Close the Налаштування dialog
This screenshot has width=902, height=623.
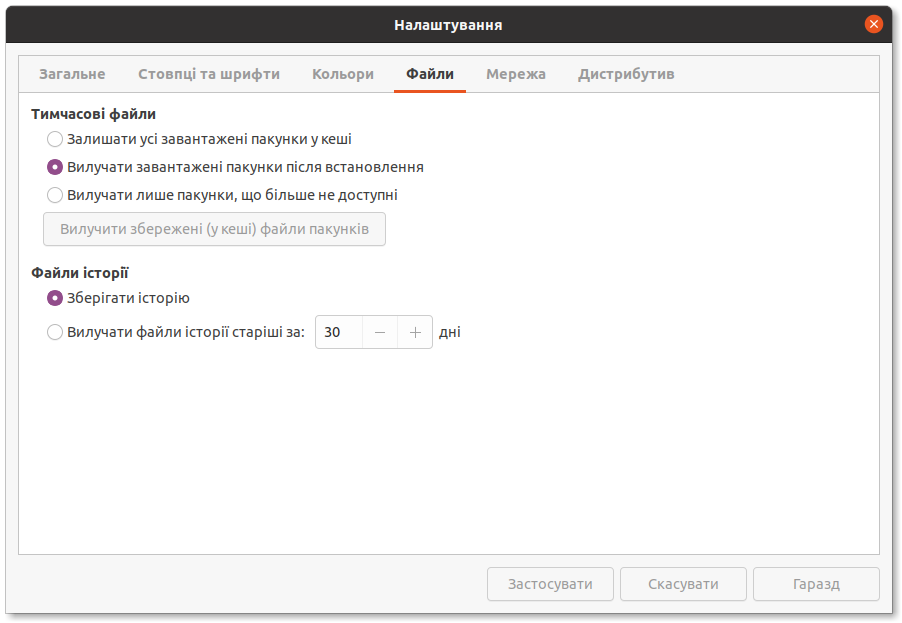click(x=873, y=23)
